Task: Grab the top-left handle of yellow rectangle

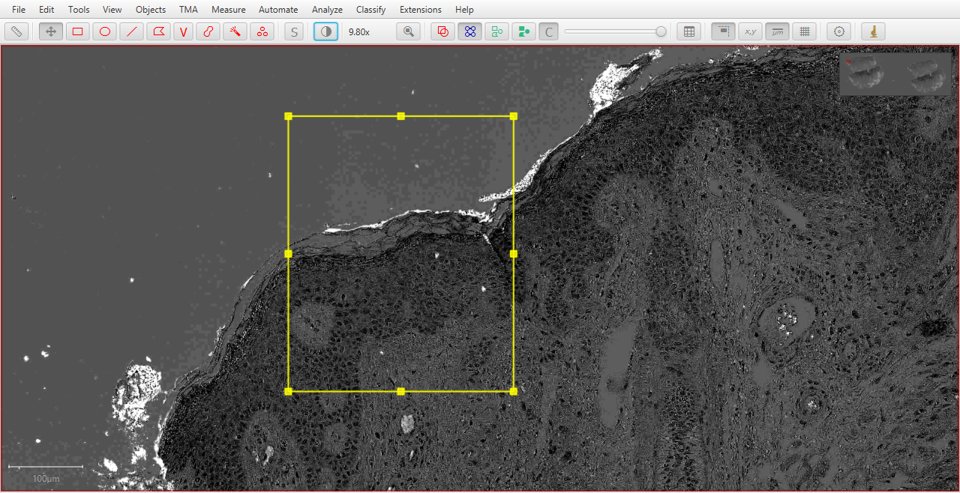Action: point(288,116)
